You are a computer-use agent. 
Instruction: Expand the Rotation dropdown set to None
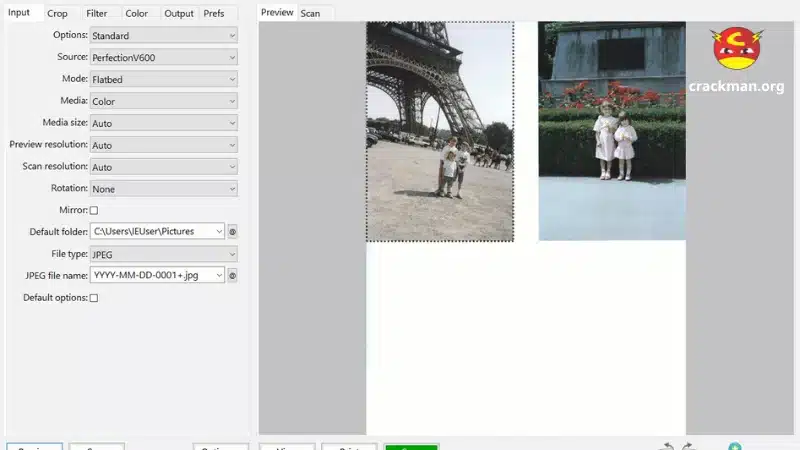163,189
